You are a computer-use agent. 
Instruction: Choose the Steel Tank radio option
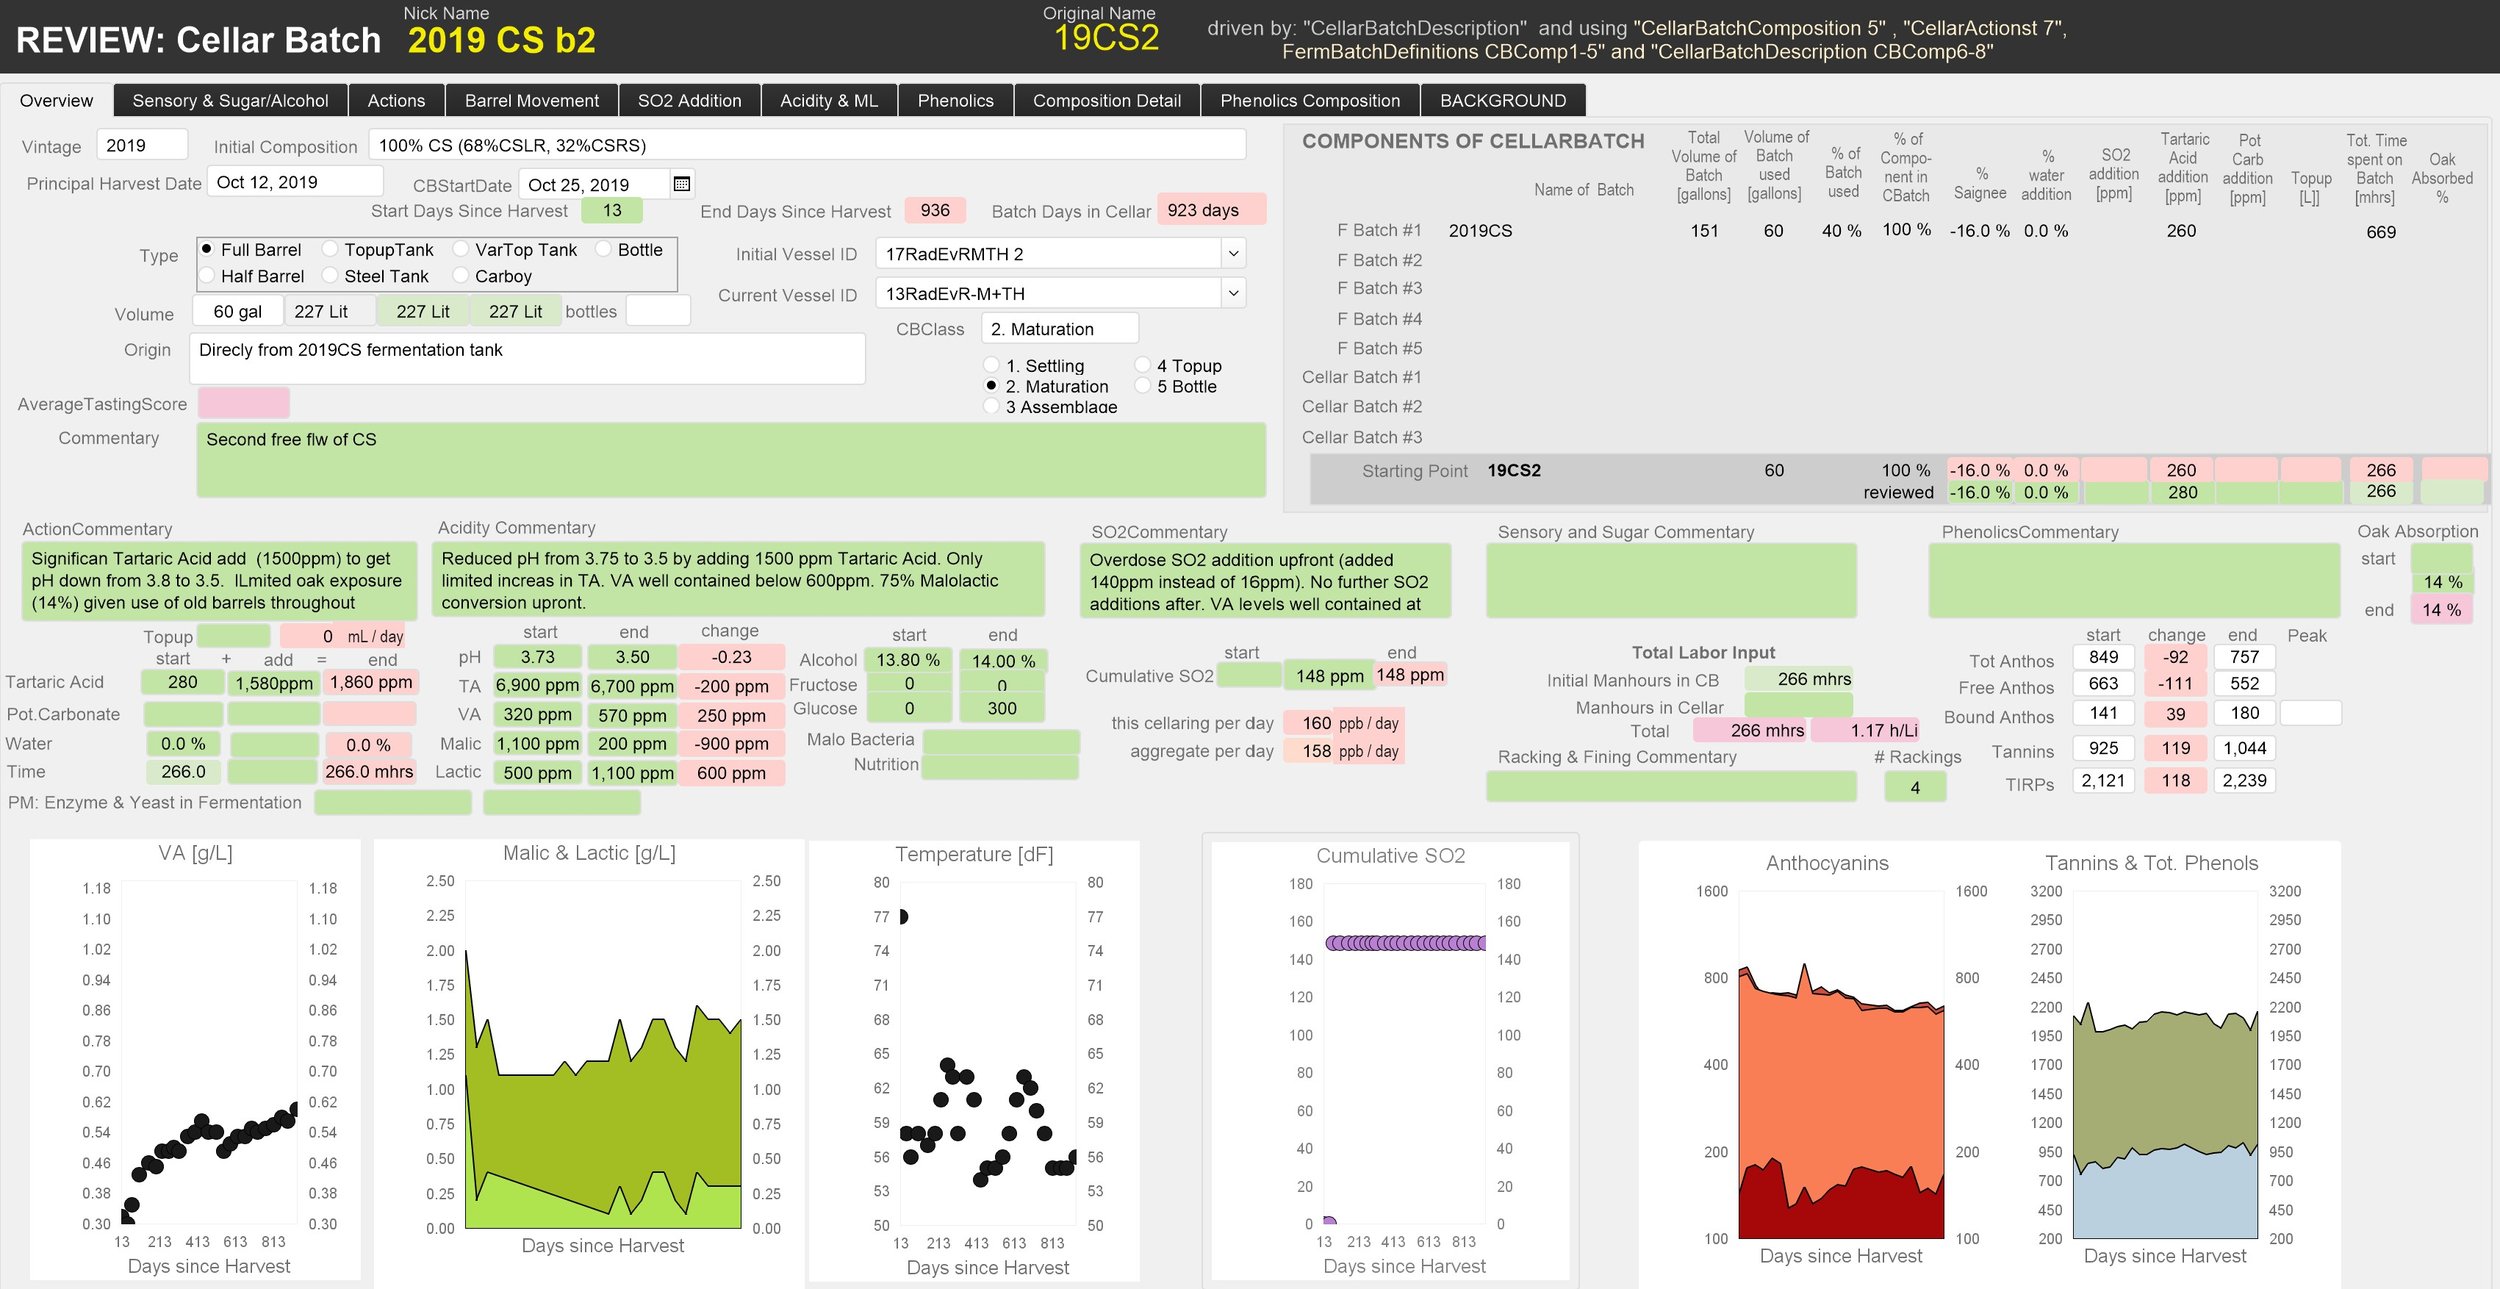pyautogui.click(x=330, y=275)
